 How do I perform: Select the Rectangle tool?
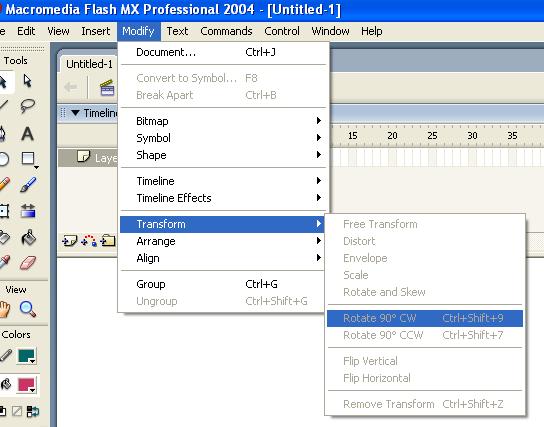coord(28,159)
